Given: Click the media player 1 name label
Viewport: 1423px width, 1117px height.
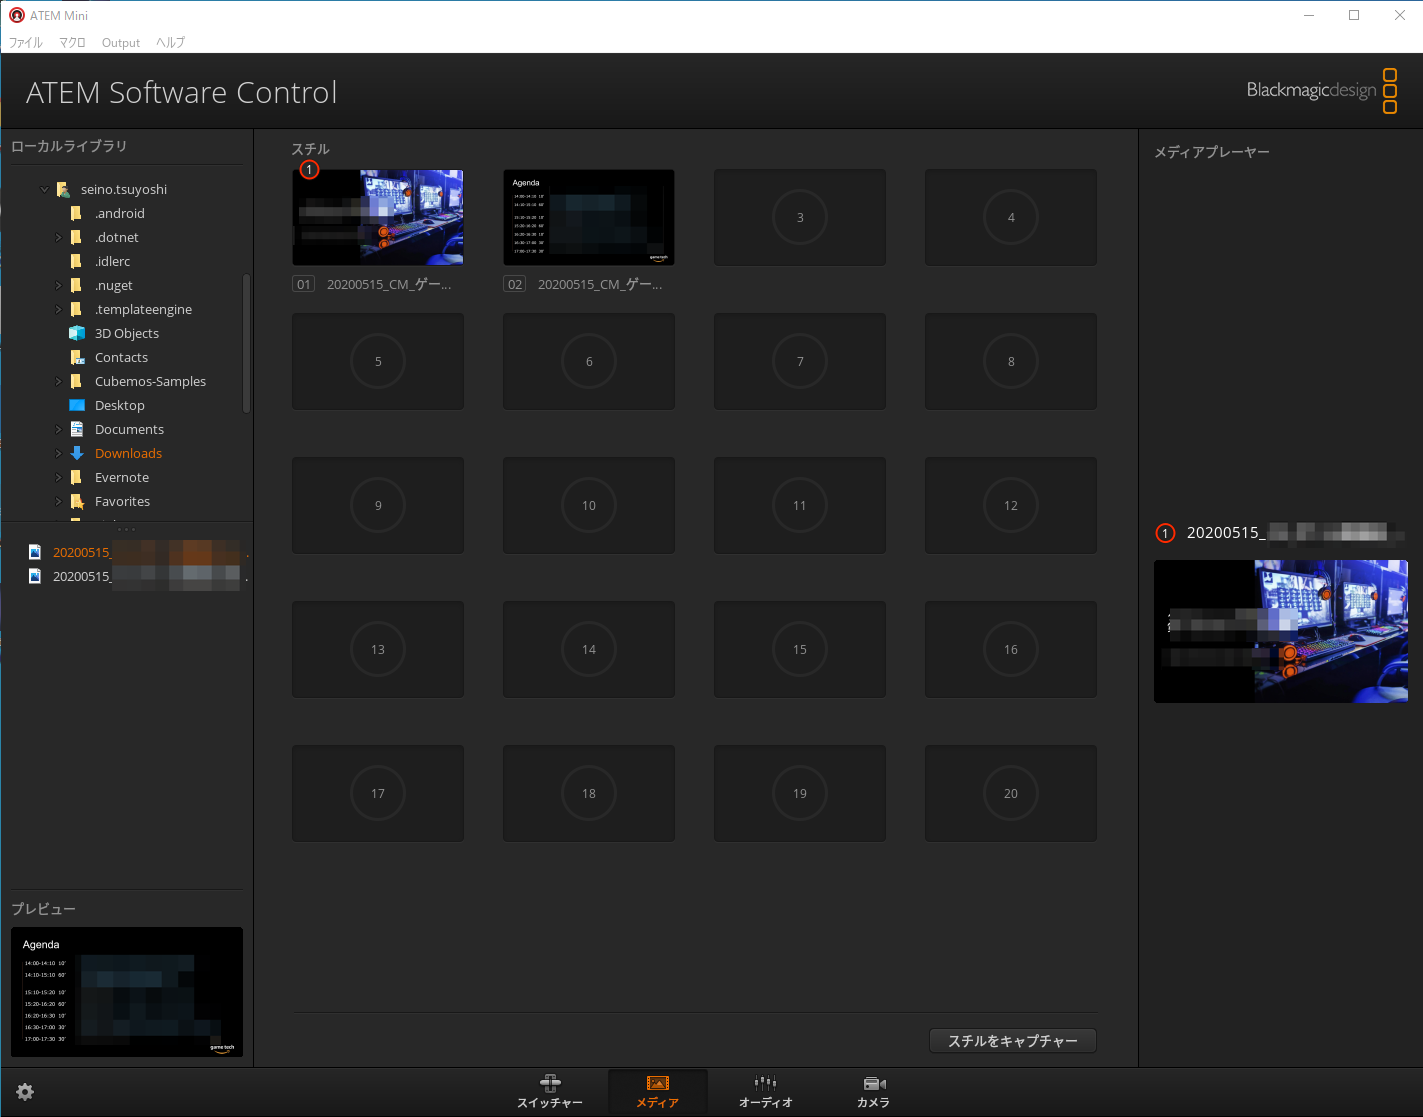Looking at the screenshot, I should pyautogui.click(x=1295, y=533).
